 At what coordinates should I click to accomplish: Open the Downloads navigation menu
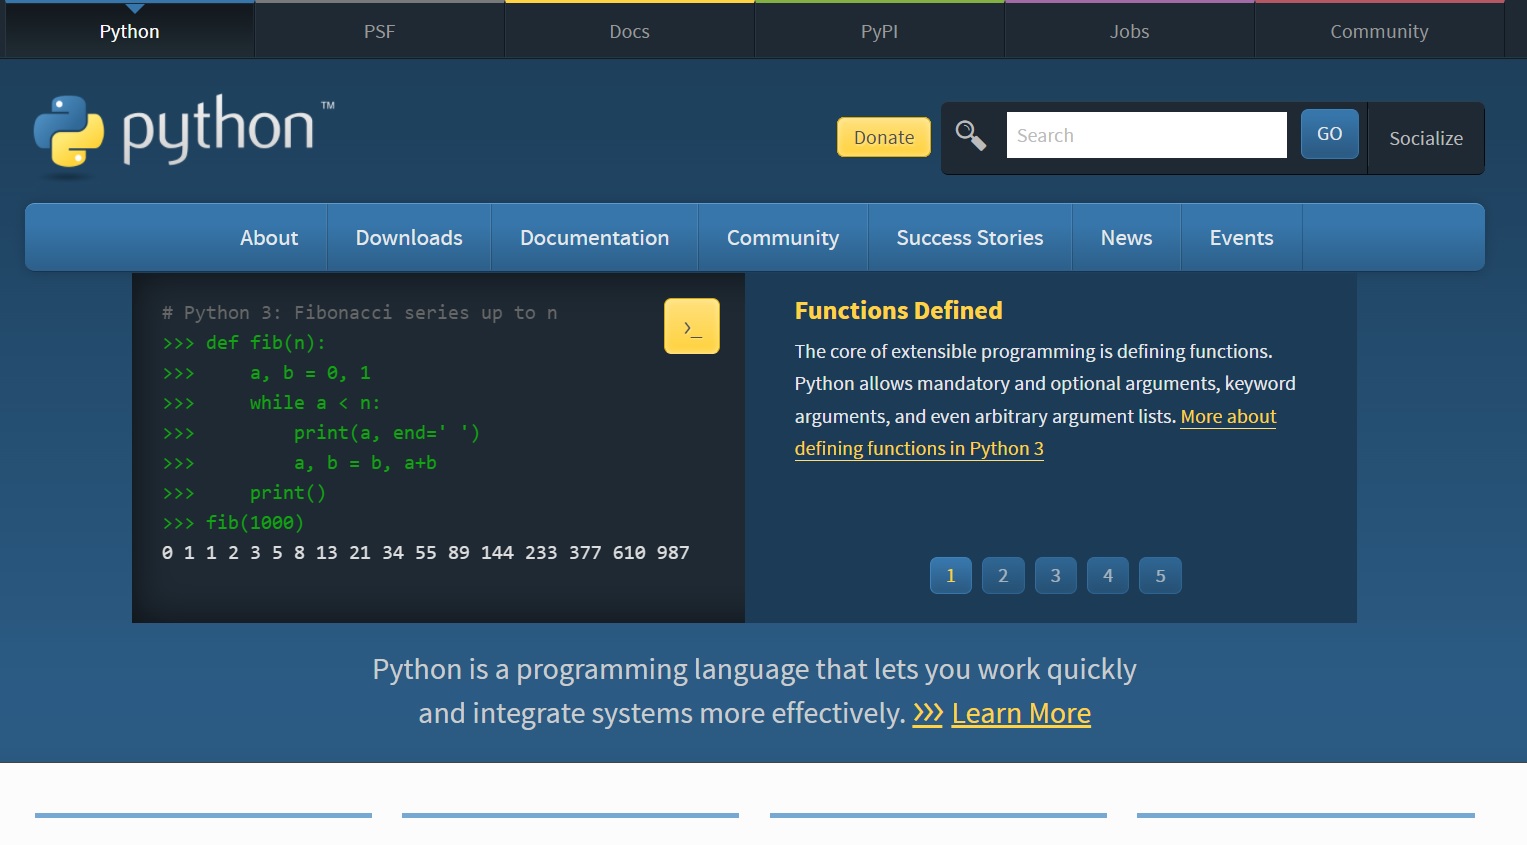point(409,237)
